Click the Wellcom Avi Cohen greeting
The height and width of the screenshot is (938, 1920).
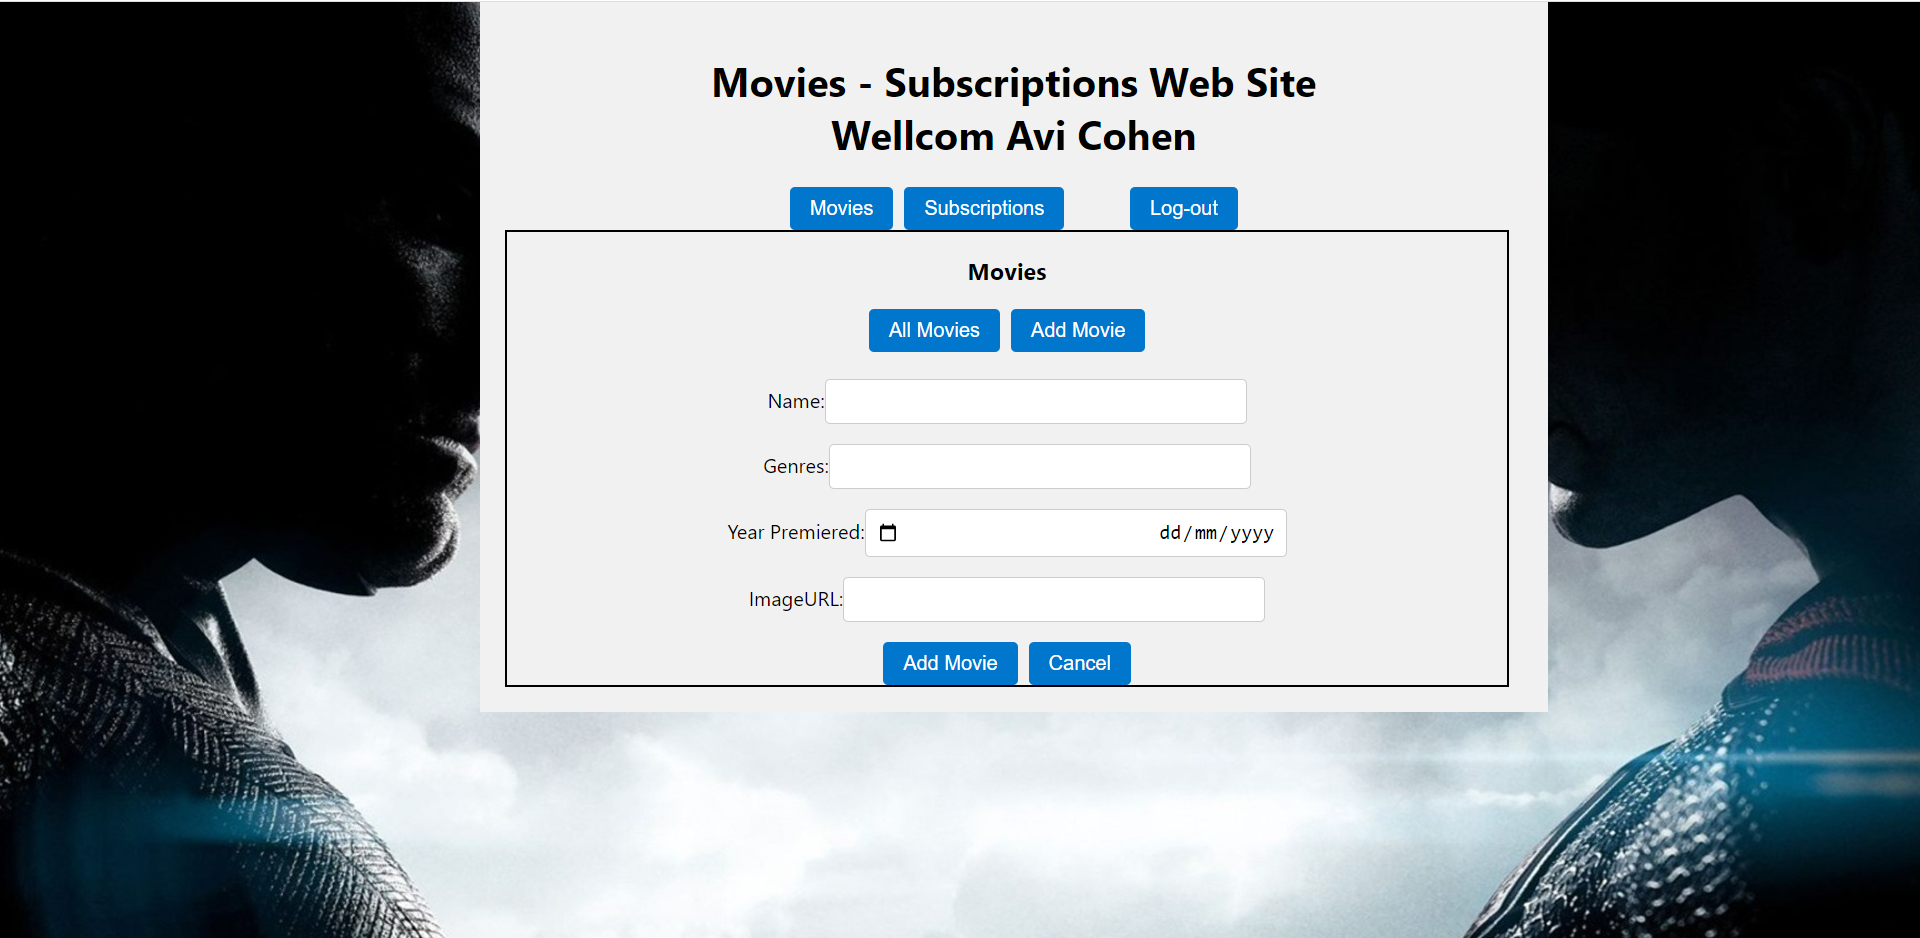(x=1013, y=136)
